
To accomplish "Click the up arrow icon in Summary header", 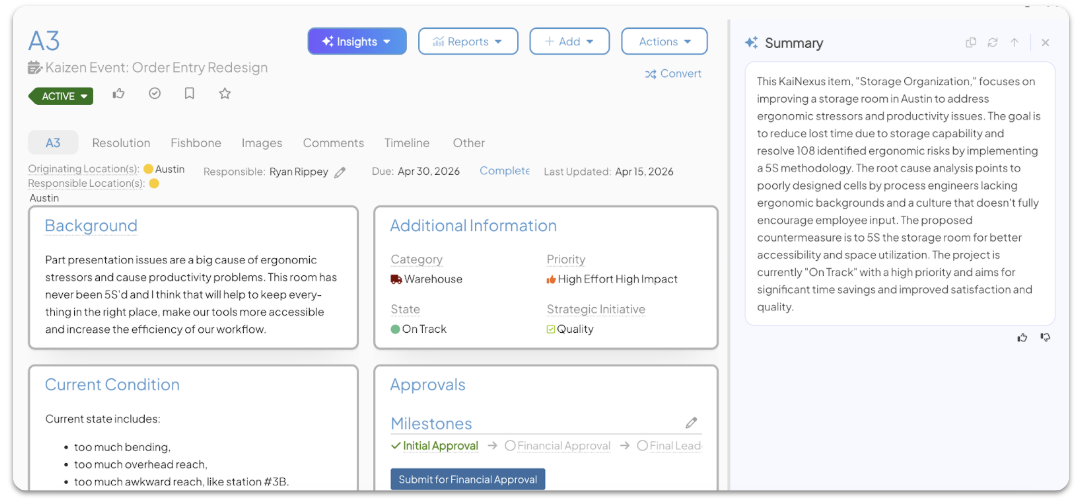I will (1015, 43).
